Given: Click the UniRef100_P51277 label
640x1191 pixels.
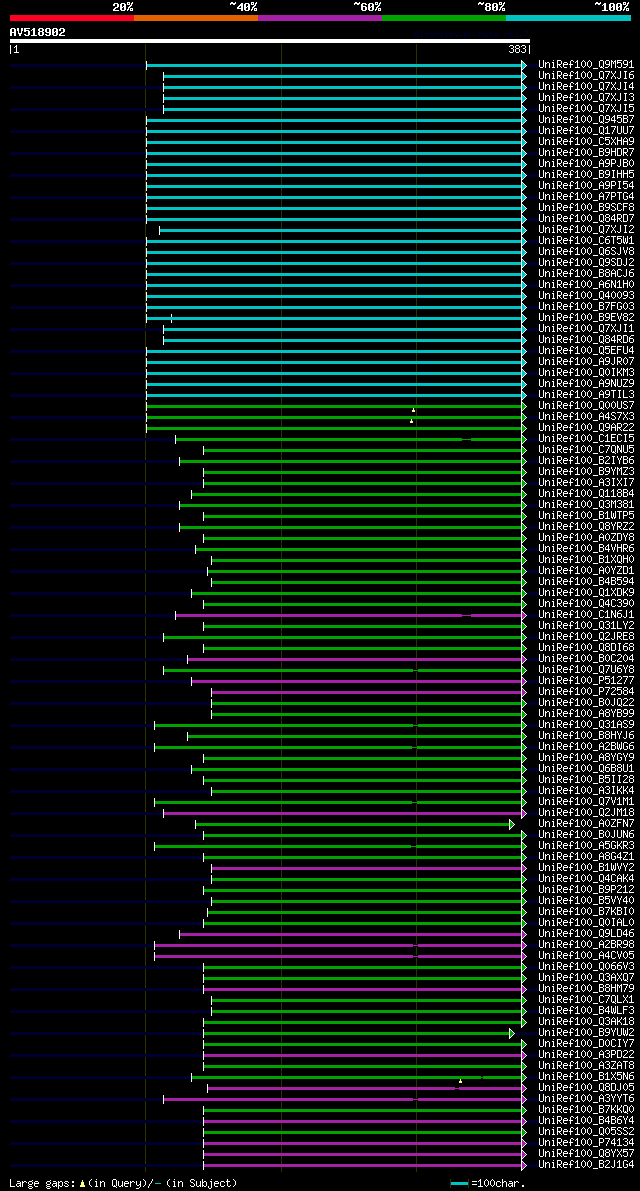Looking at the screenshot, I should [585, 681].
